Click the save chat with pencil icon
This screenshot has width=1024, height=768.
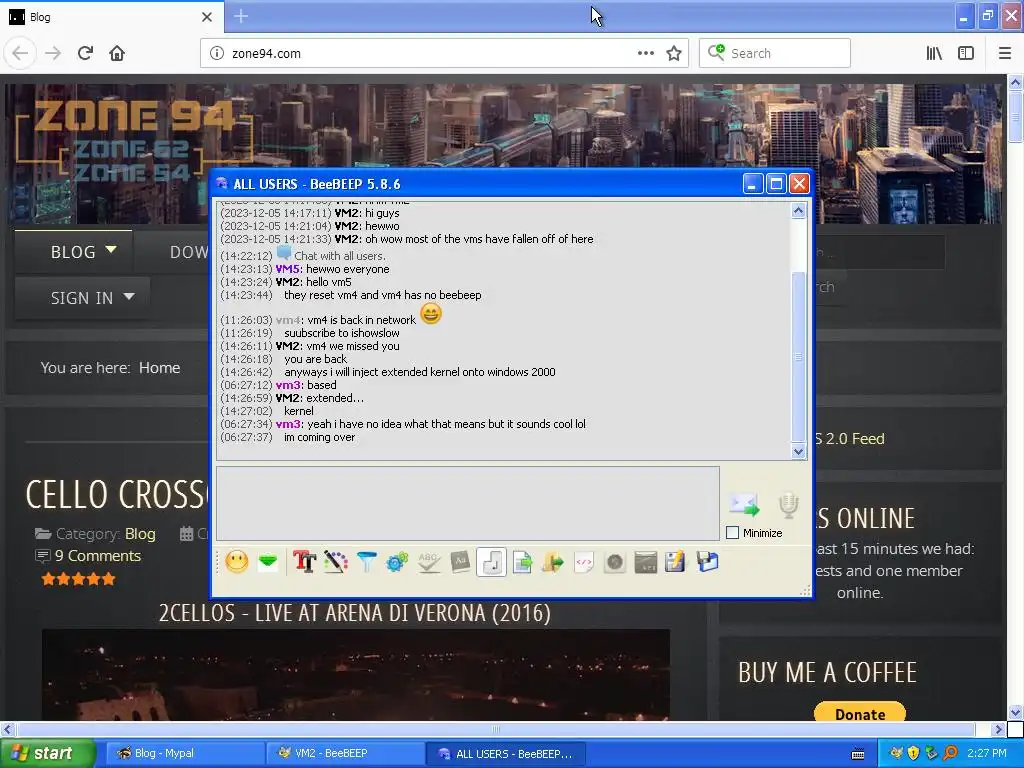click(x=675, y=562)
